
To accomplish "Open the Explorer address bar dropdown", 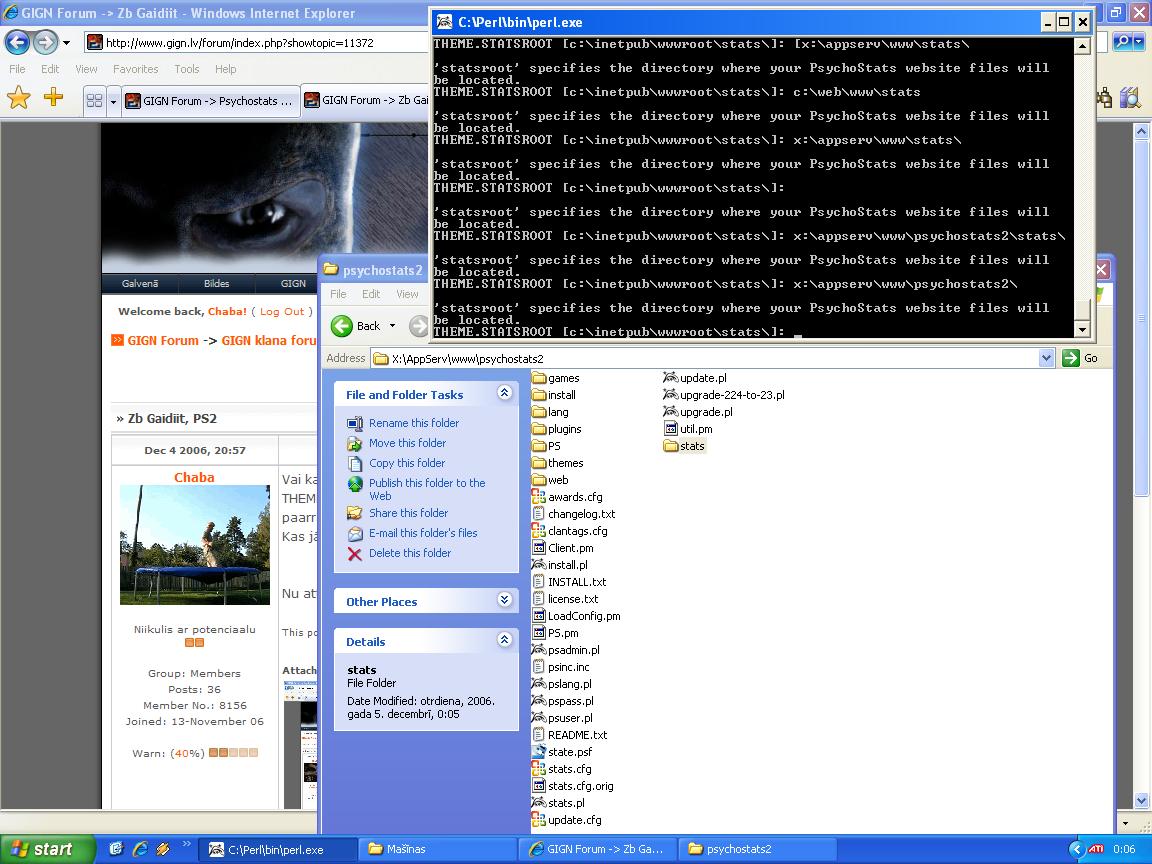I will tap(1046, 358).
